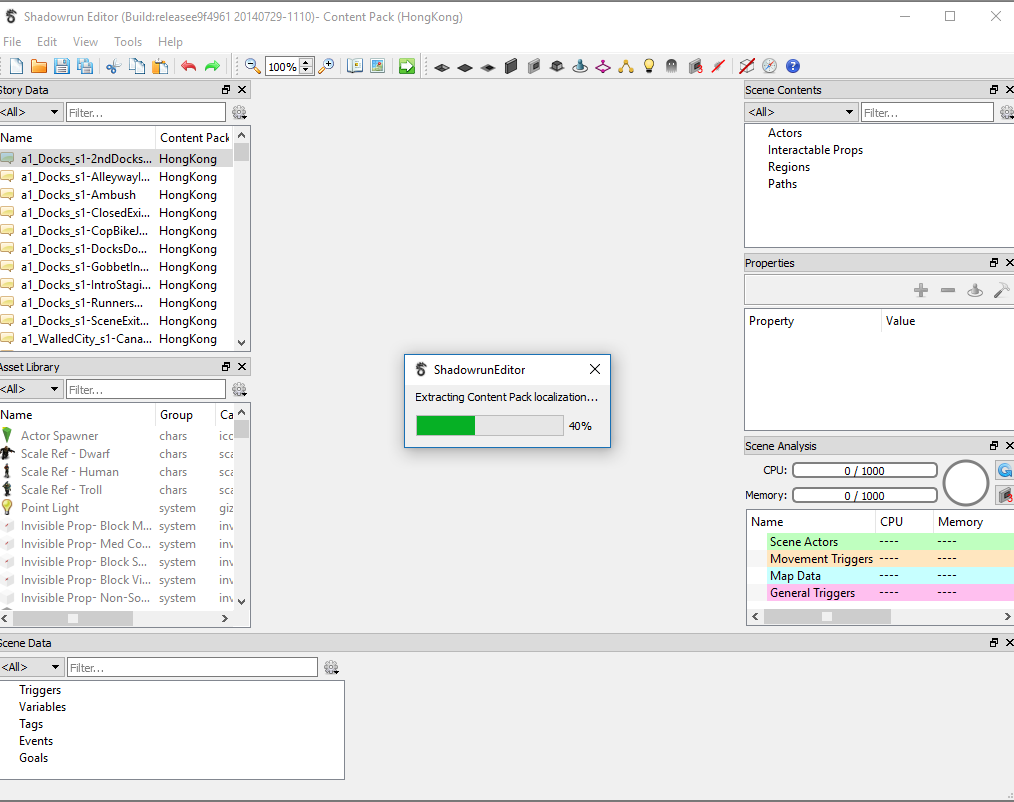The height and width of the screenshot is (802, 1014).
Task: Open Asset Library <All> category dropdown
Action: [31, 389]
